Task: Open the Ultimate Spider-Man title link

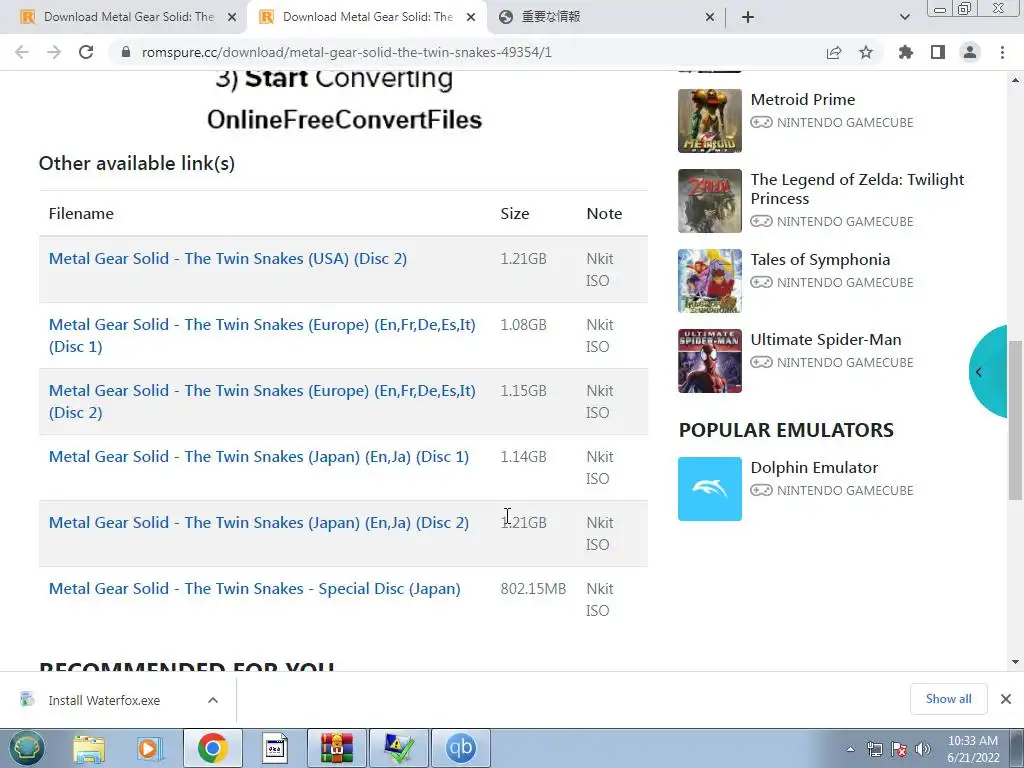Action: coord(826,340)
